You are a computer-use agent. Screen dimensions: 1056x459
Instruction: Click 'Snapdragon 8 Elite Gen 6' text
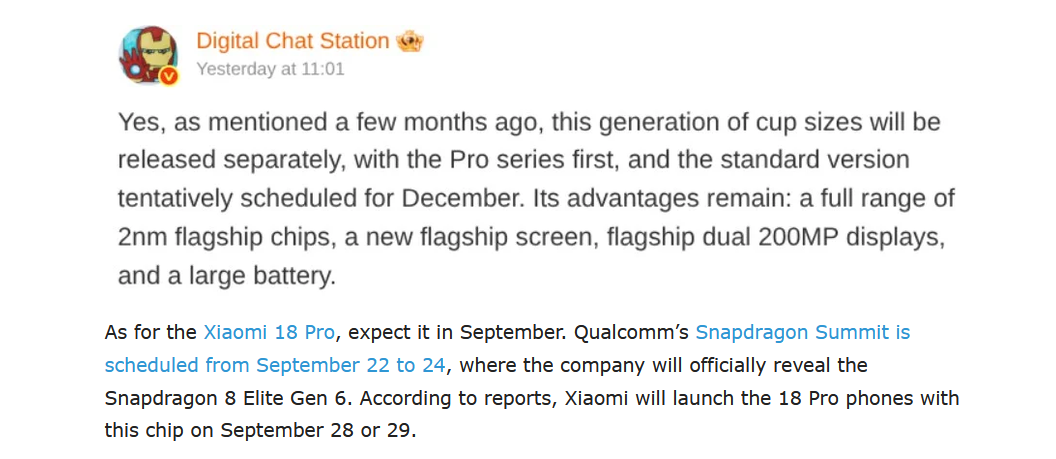coord(228,398)
